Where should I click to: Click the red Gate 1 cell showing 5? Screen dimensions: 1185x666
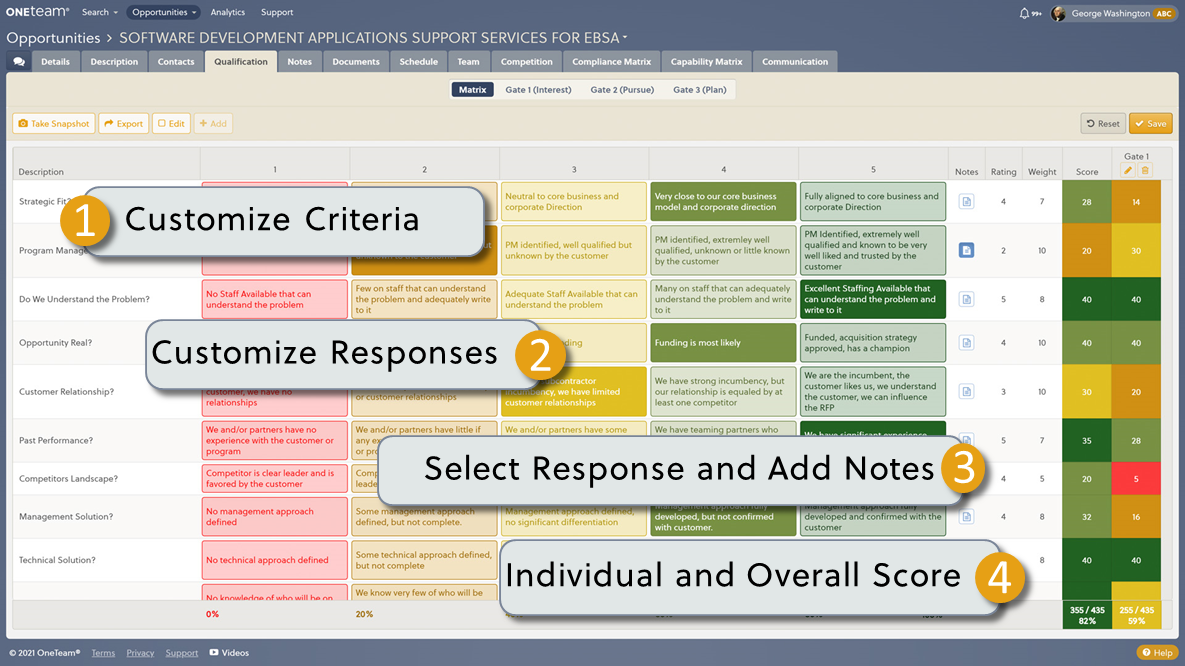[1136, 479]
